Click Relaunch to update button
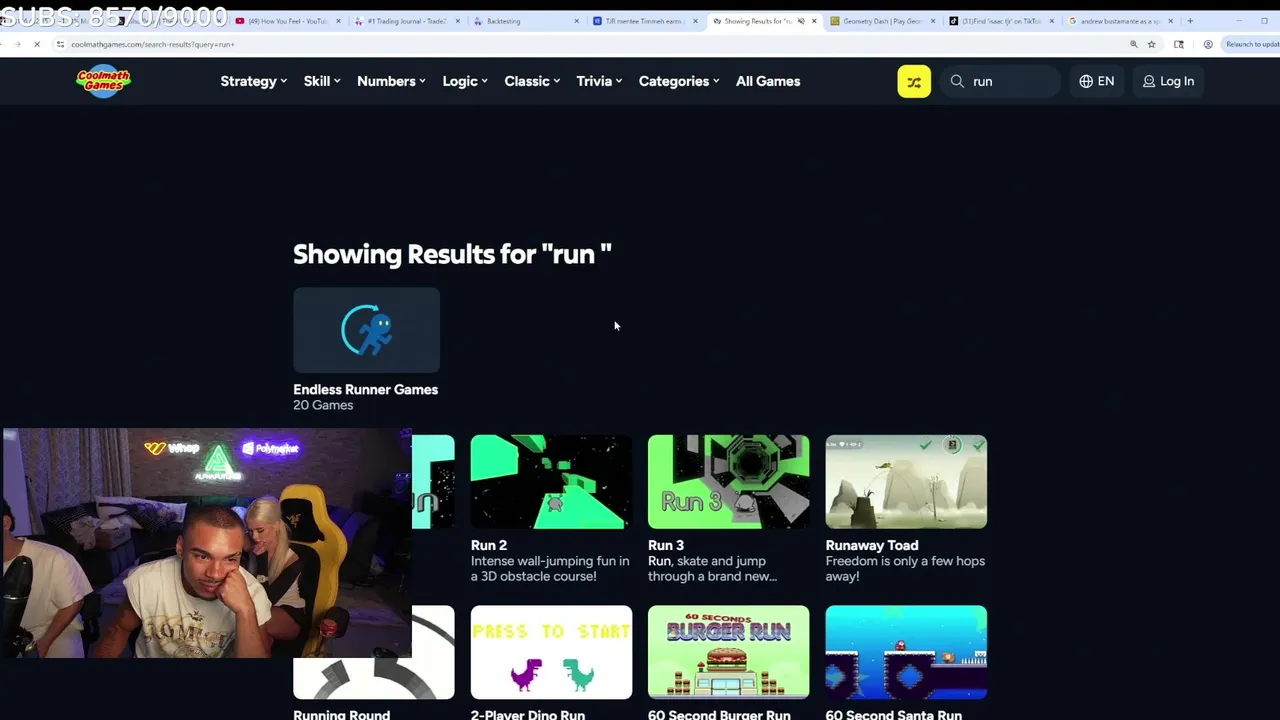This screenshot has height=720, width=1280. tap(1251, 44)
